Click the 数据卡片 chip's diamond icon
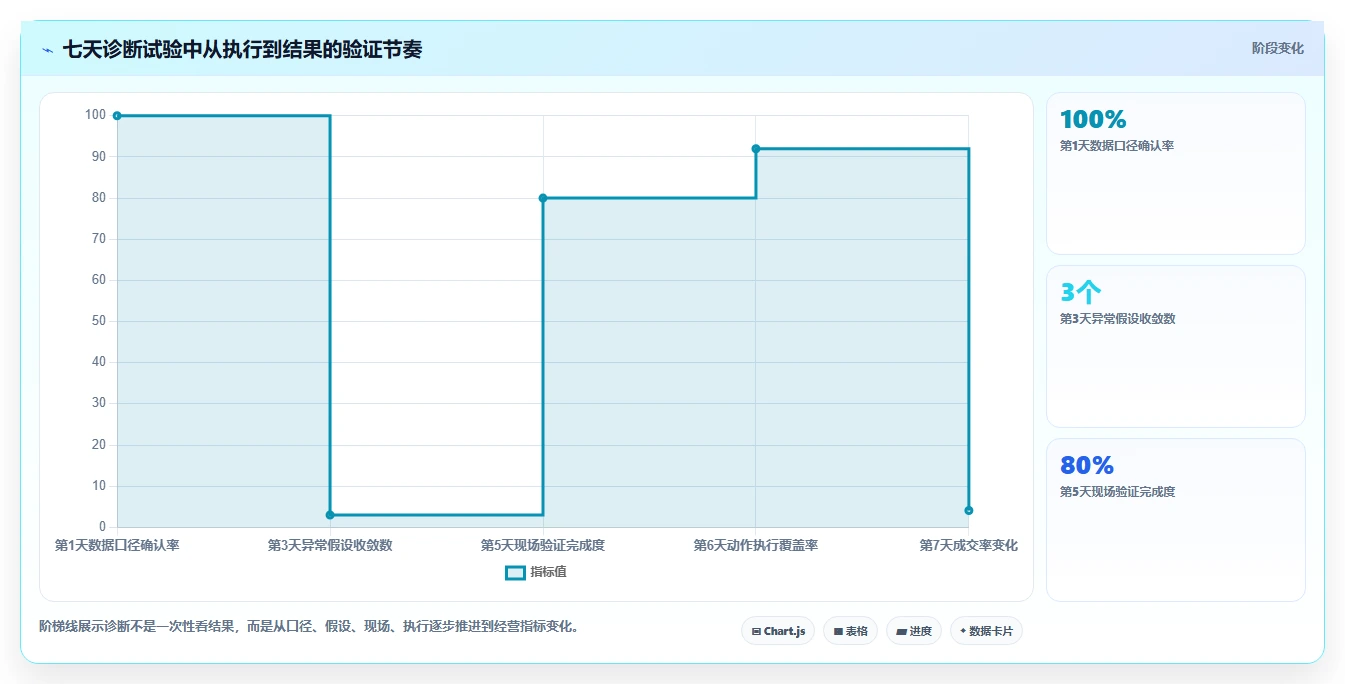1345x684 pixels. point(963,631)
